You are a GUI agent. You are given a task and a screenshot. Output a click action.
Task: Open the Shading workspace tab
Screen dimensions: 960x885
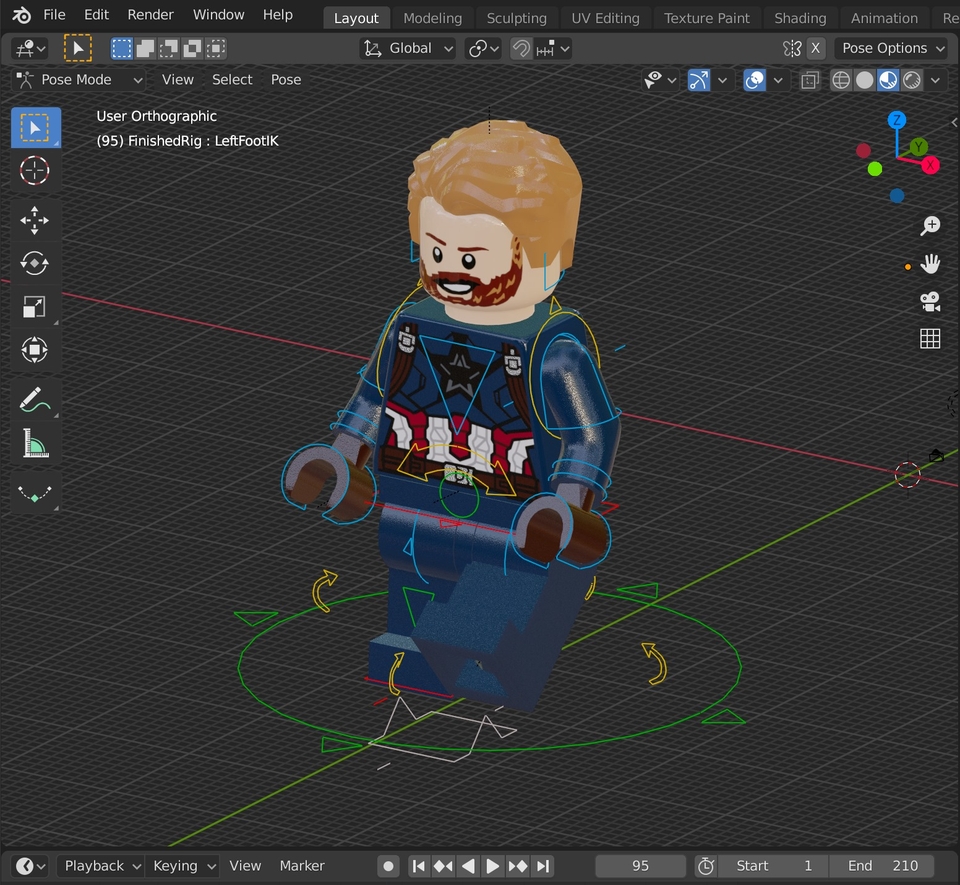[x=800, y=18]
